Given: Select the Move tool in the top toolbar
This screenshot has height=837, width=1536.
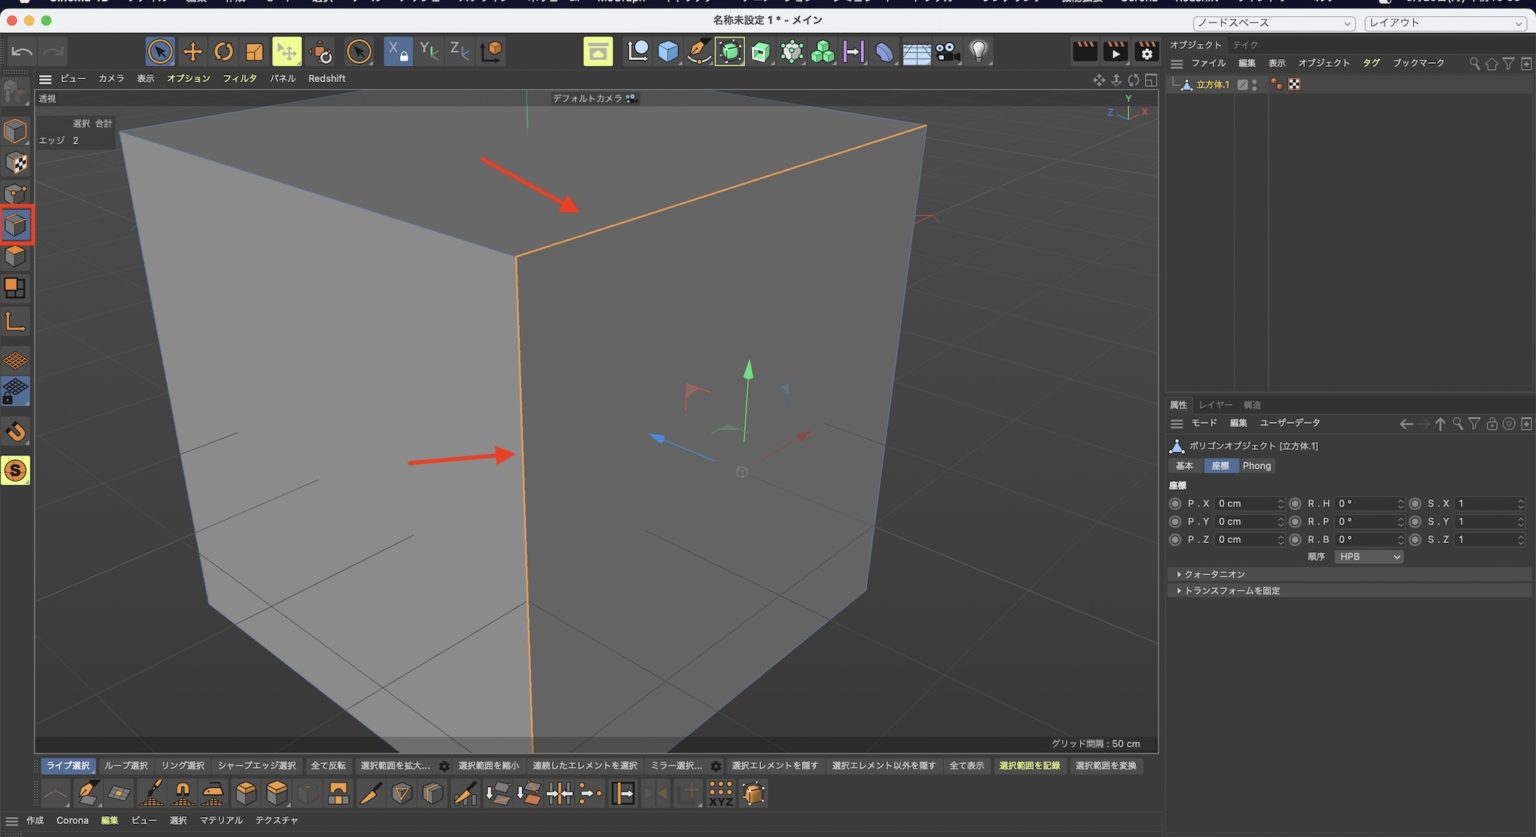Looking at the screenshot, I should coord(192,51).
